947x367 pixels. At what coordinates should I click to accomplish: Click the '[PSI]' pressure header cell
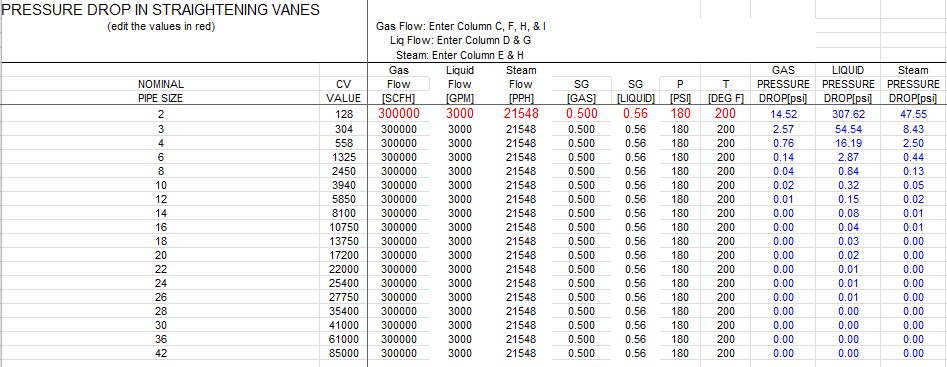[x=680, y=98]
